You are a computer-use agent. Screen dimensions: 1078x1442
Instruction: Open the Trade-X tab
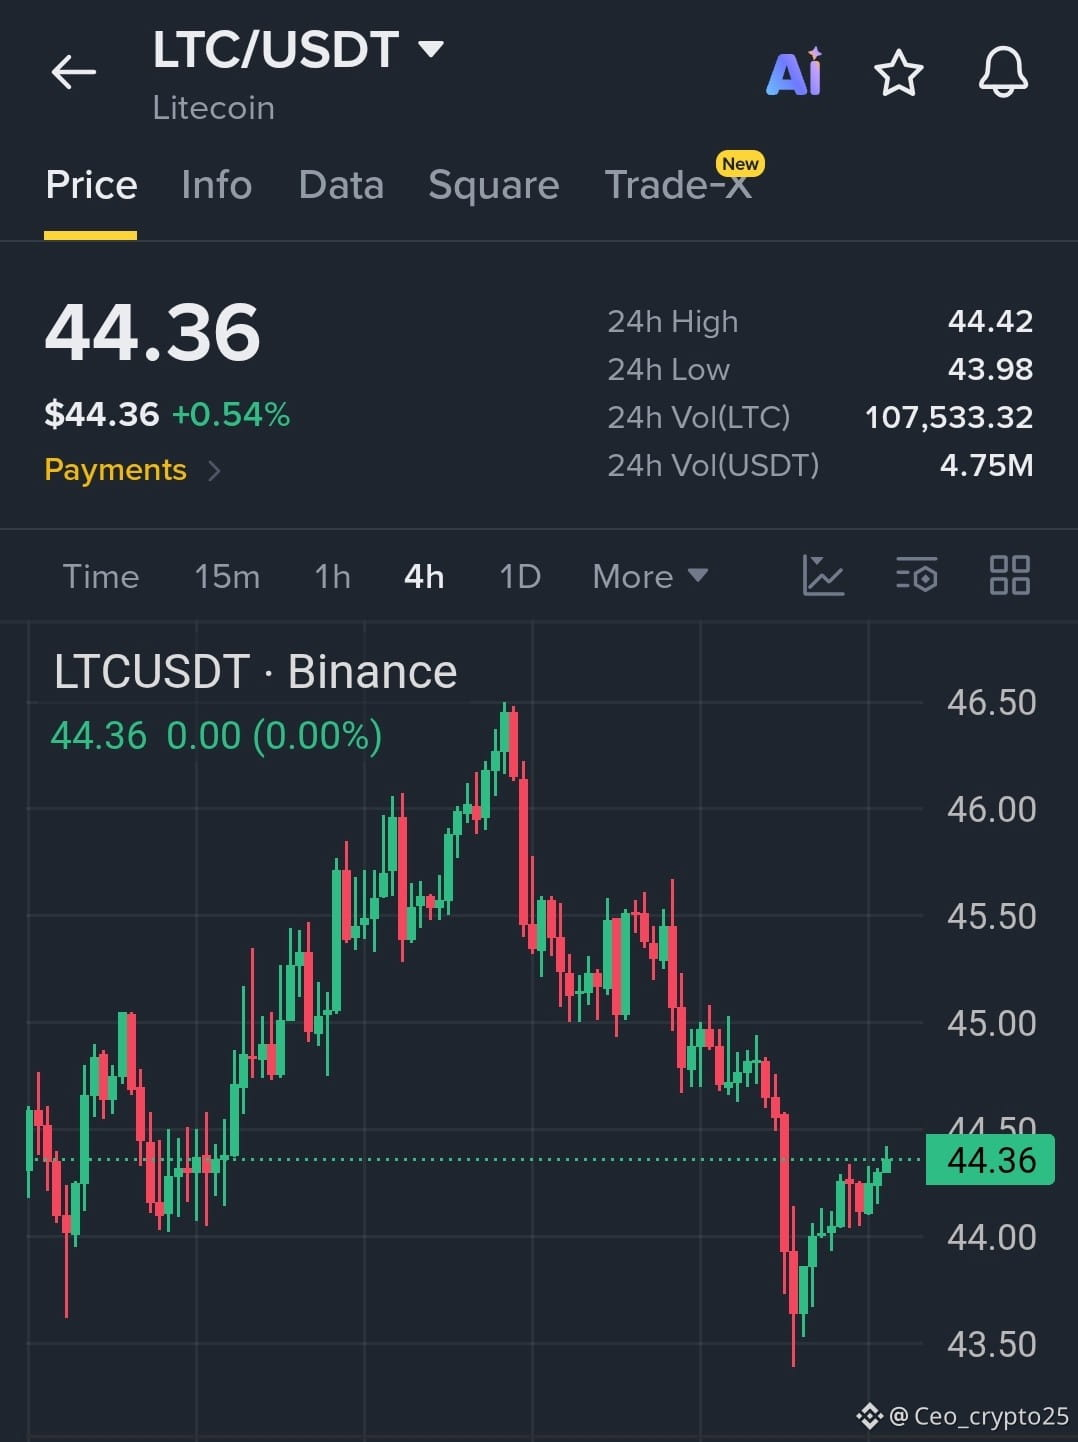coord(677,186)
